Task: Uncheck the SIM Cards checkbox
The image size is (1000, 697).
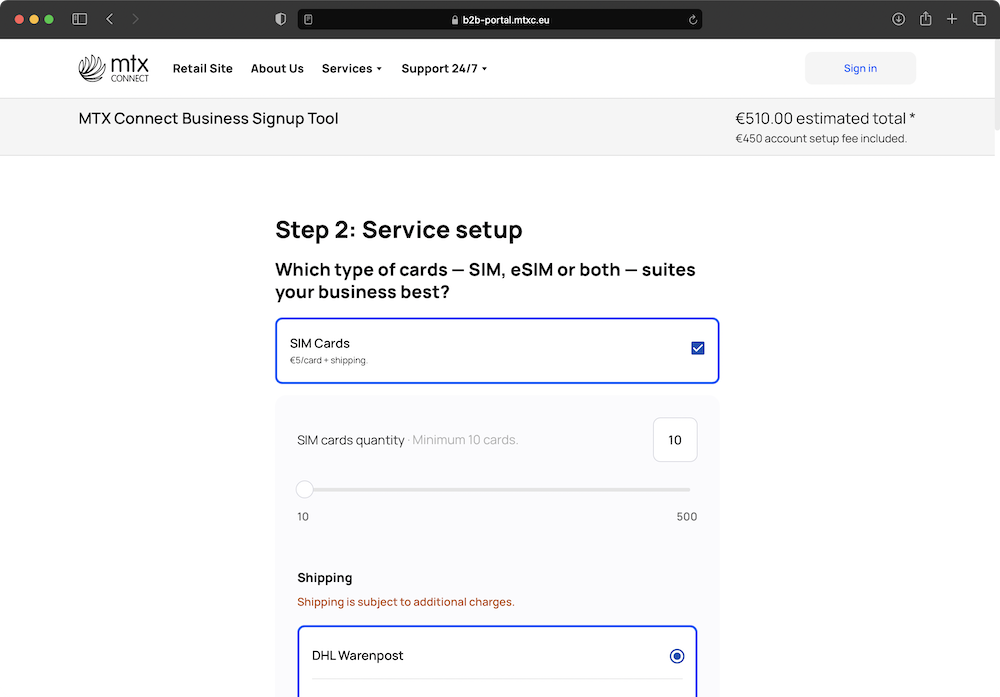Action: 698,348
